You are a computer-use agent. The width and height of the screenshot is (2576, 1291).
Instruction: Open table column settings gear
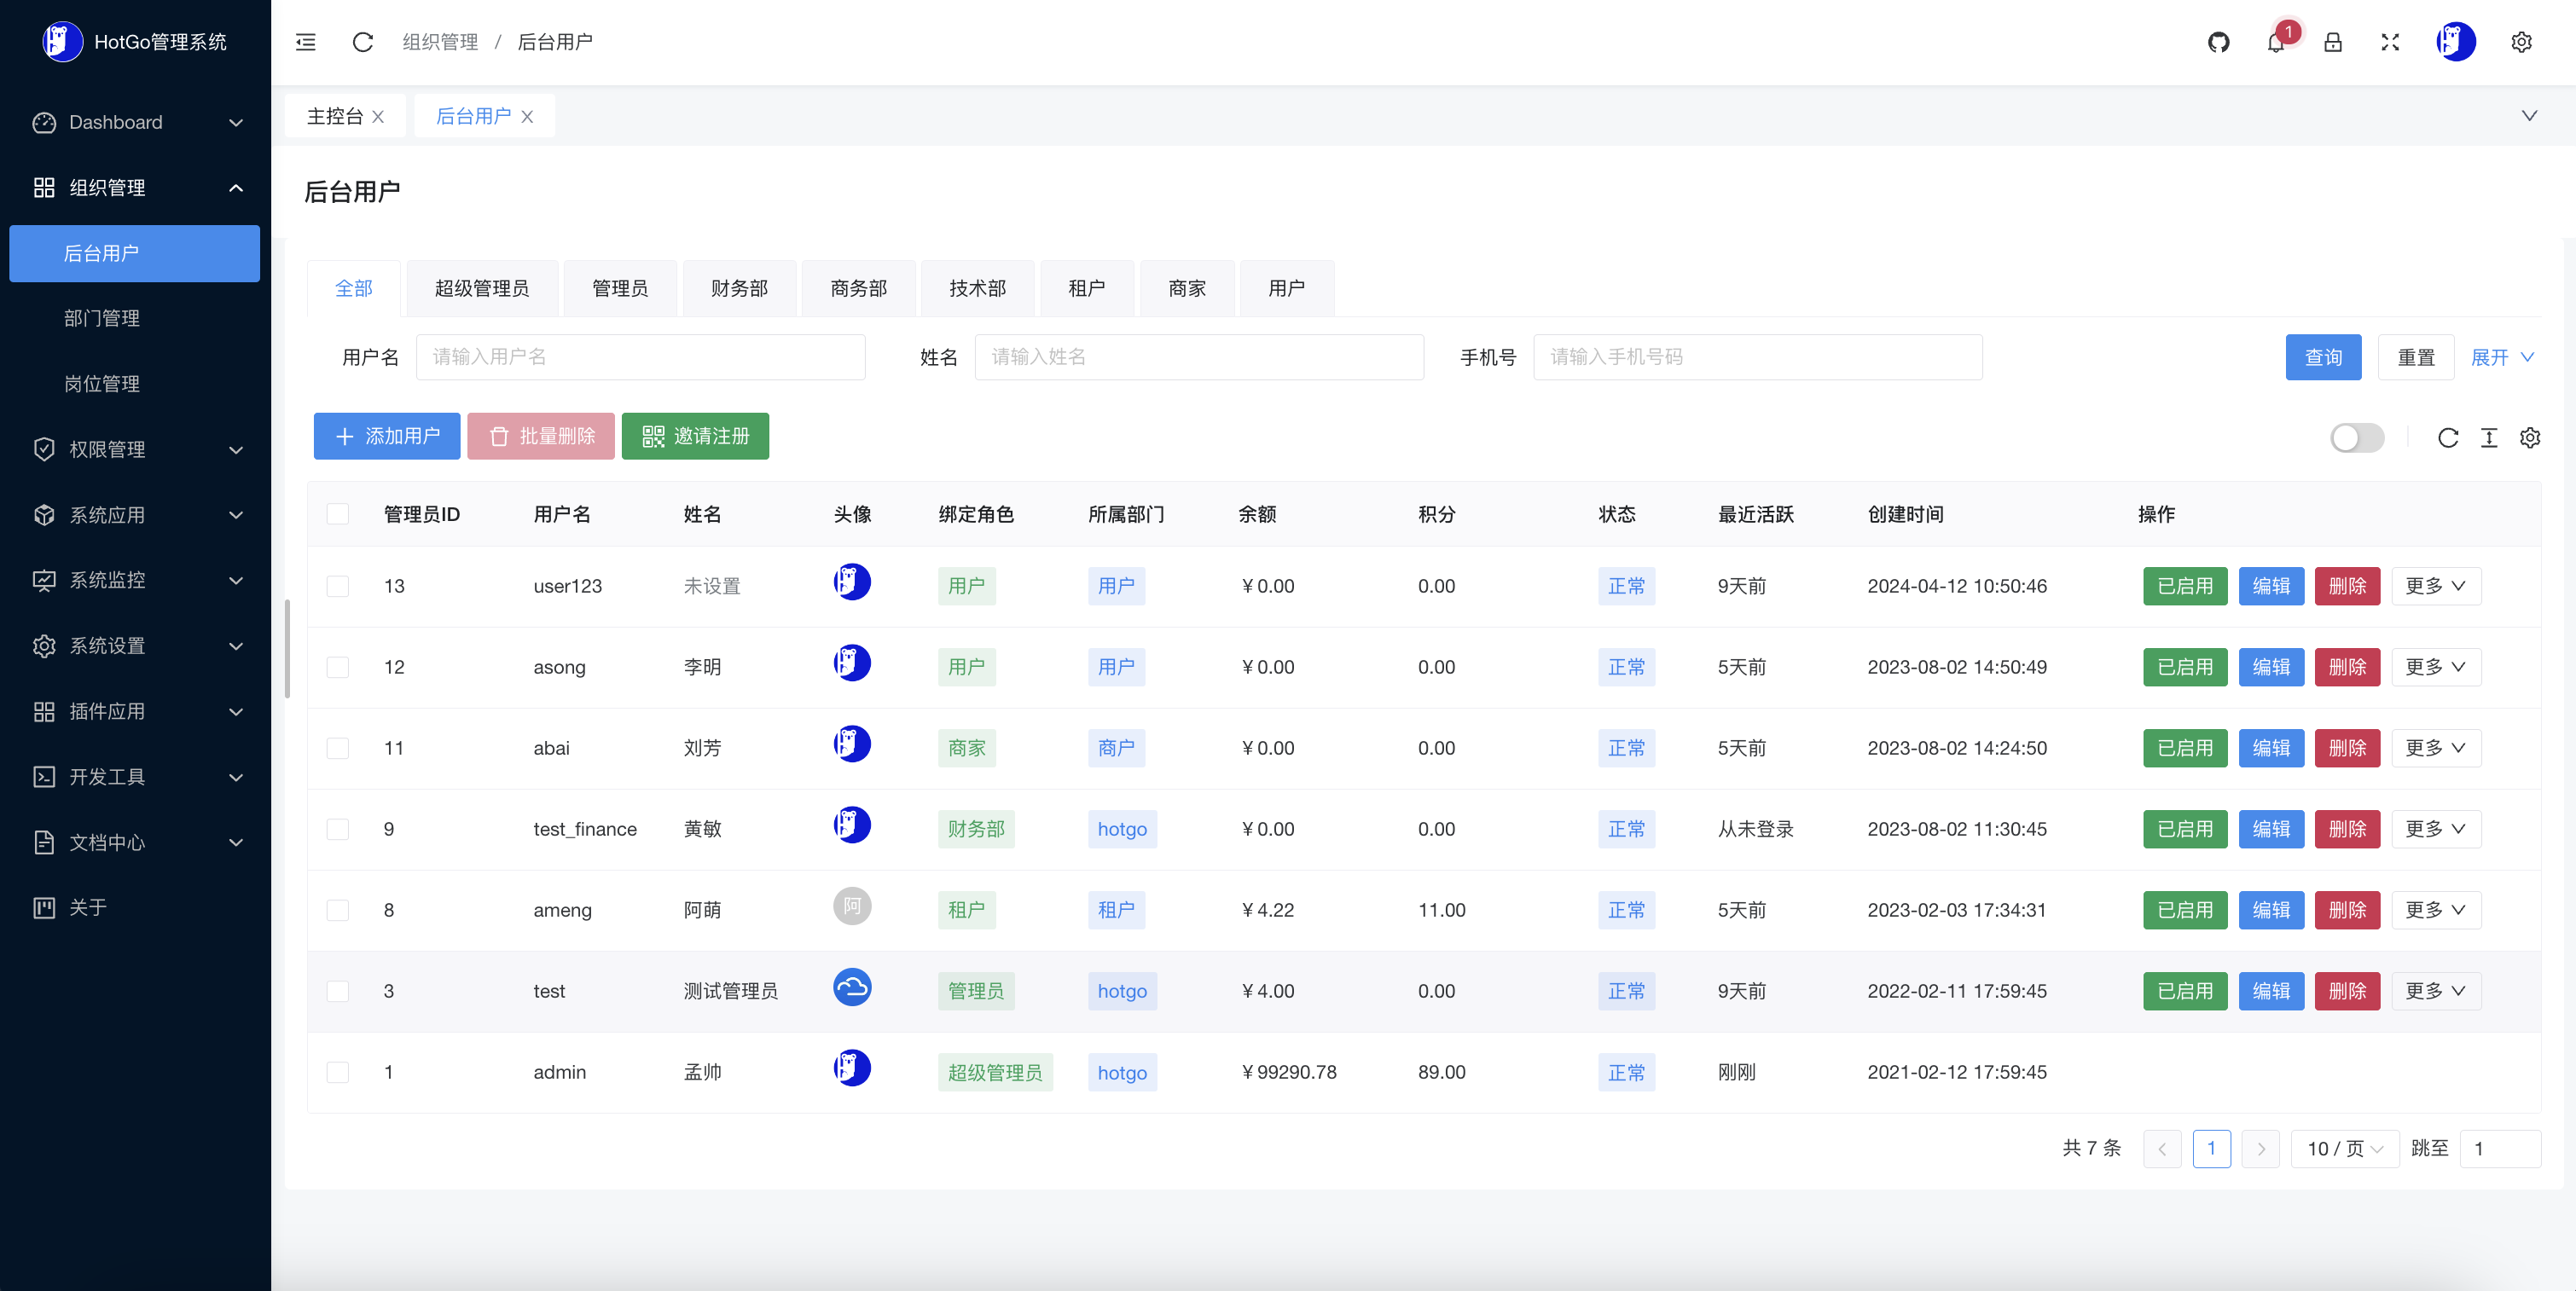pos(2530,438)
